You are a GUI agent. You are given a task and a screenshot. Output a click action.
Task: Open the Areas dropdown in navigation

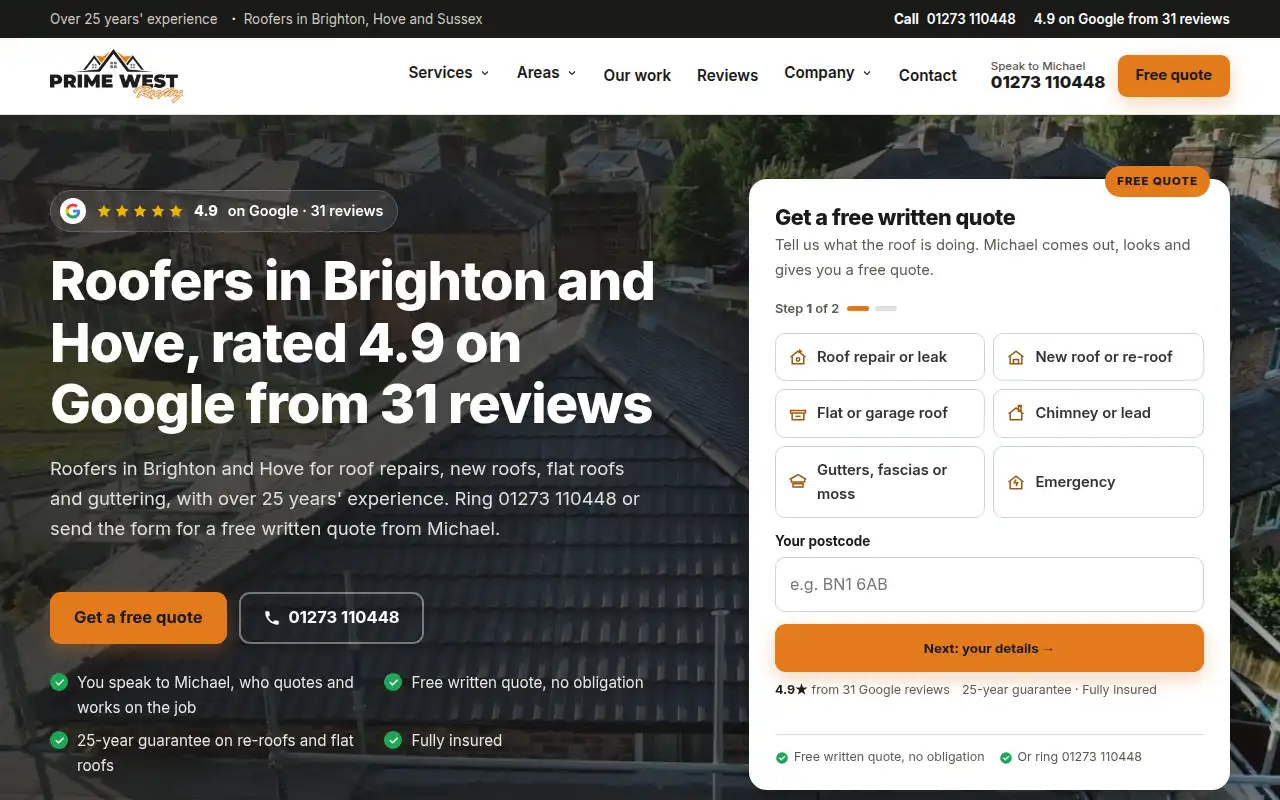(x=547, y=73)
